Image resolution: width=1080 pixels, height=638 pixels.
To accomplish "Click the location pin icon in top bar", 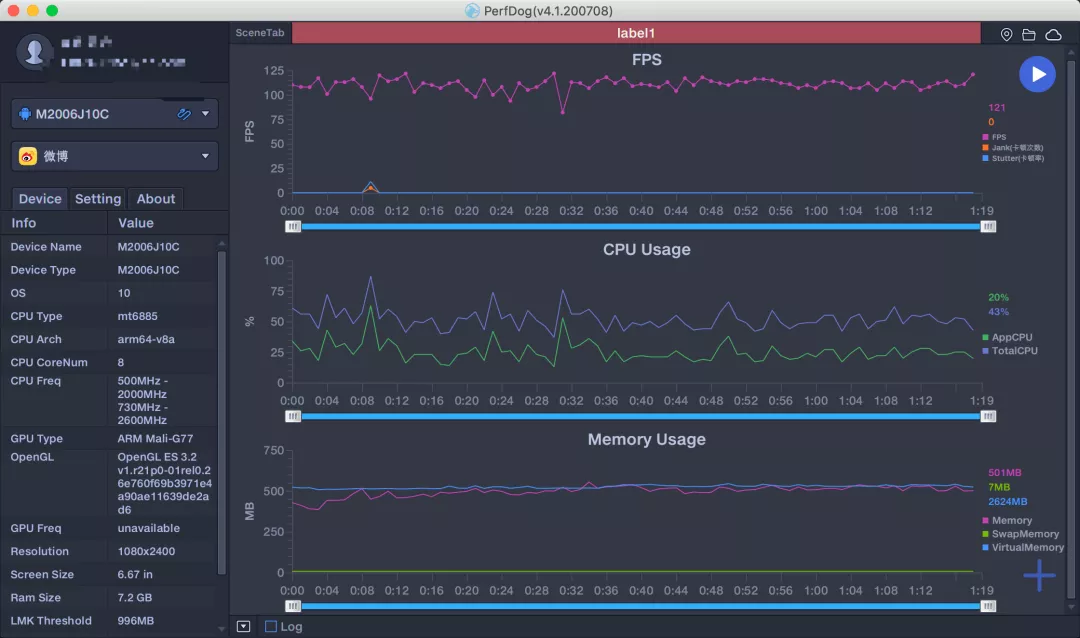I will point(1006,34).
